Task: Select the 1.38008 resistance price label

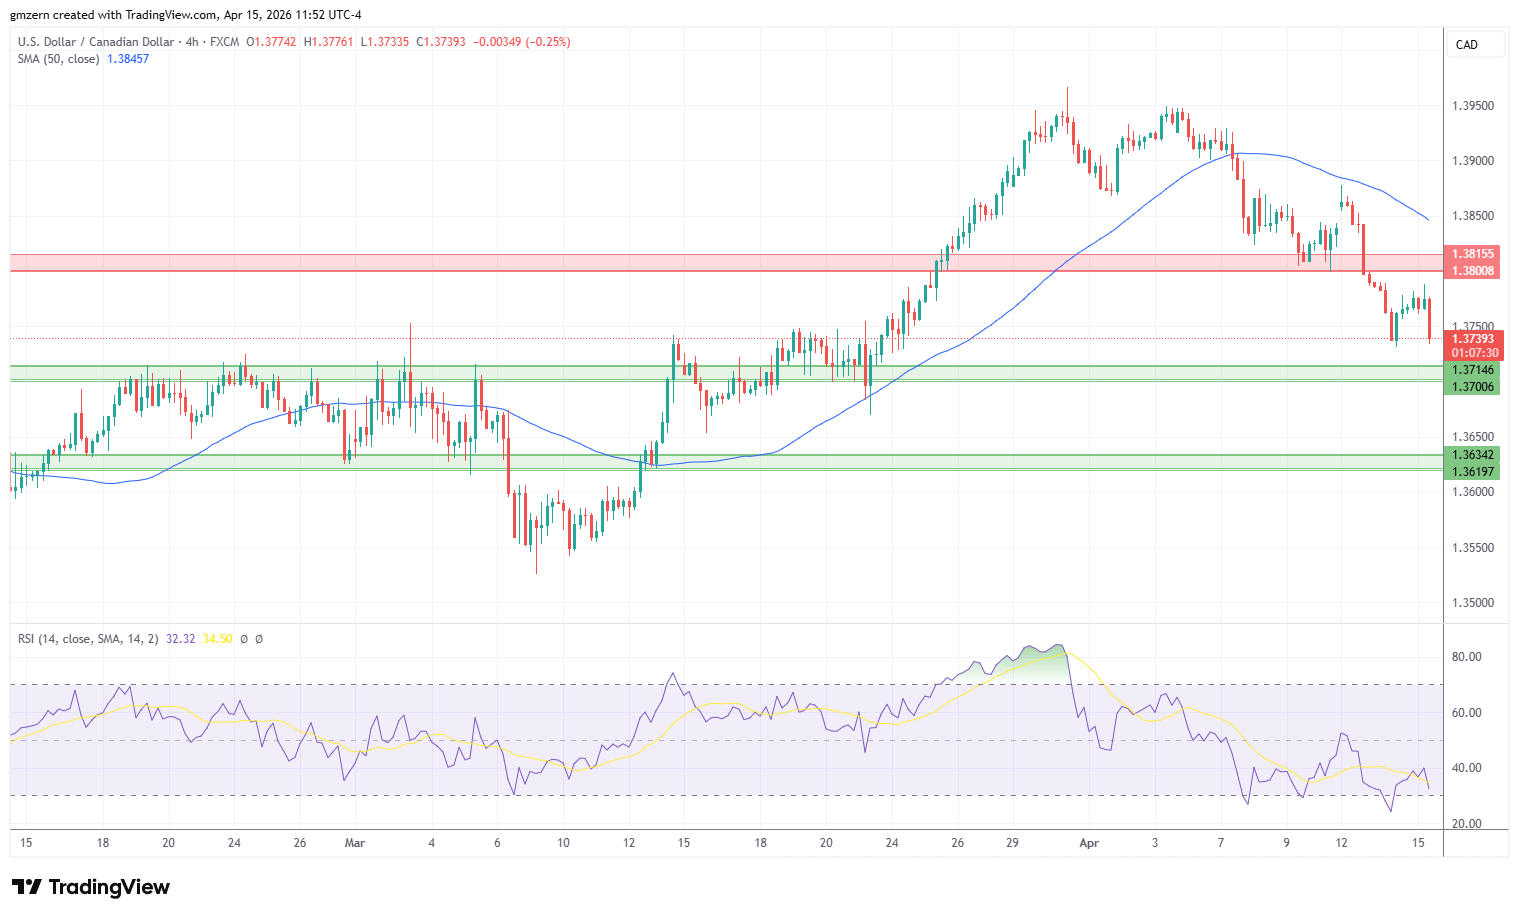Action: coord(1473,271)
